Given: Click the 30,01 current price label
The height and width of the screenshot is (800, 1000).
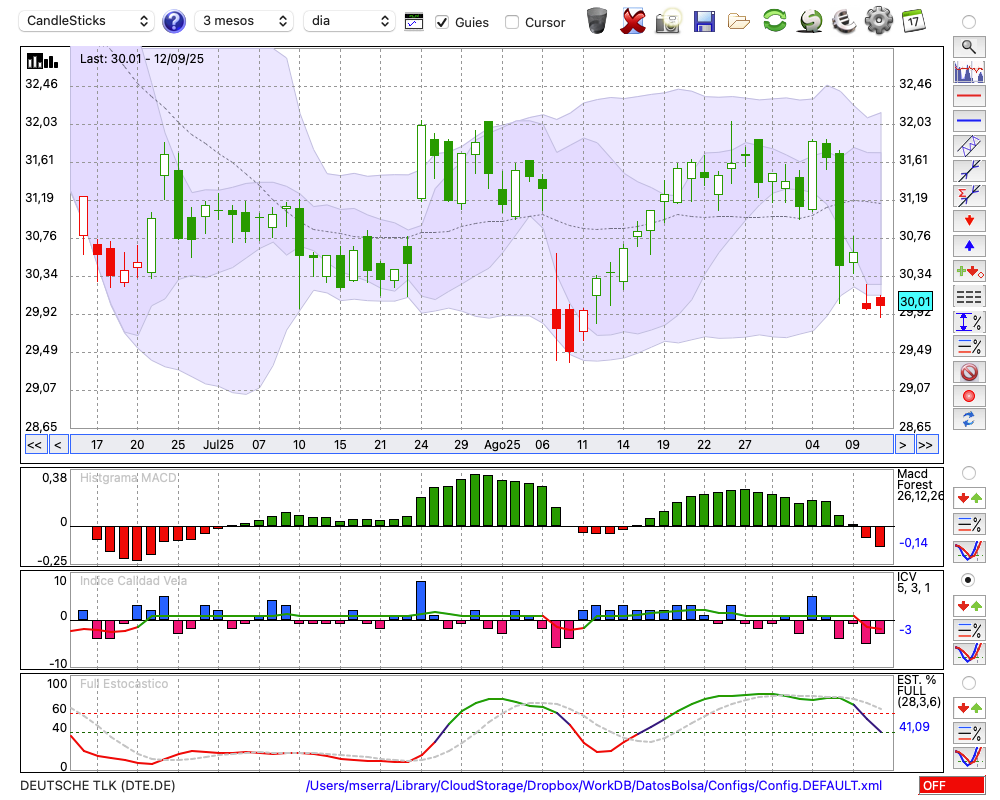Looking at the screenshot, I should [x=915, y=301].
